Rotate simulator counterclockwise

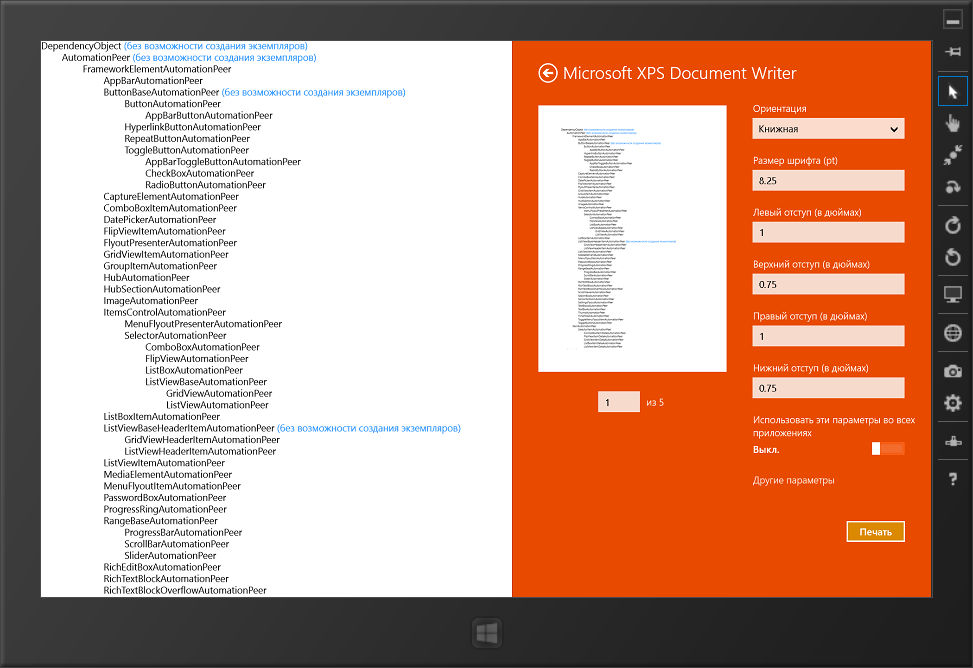point(953,256)
